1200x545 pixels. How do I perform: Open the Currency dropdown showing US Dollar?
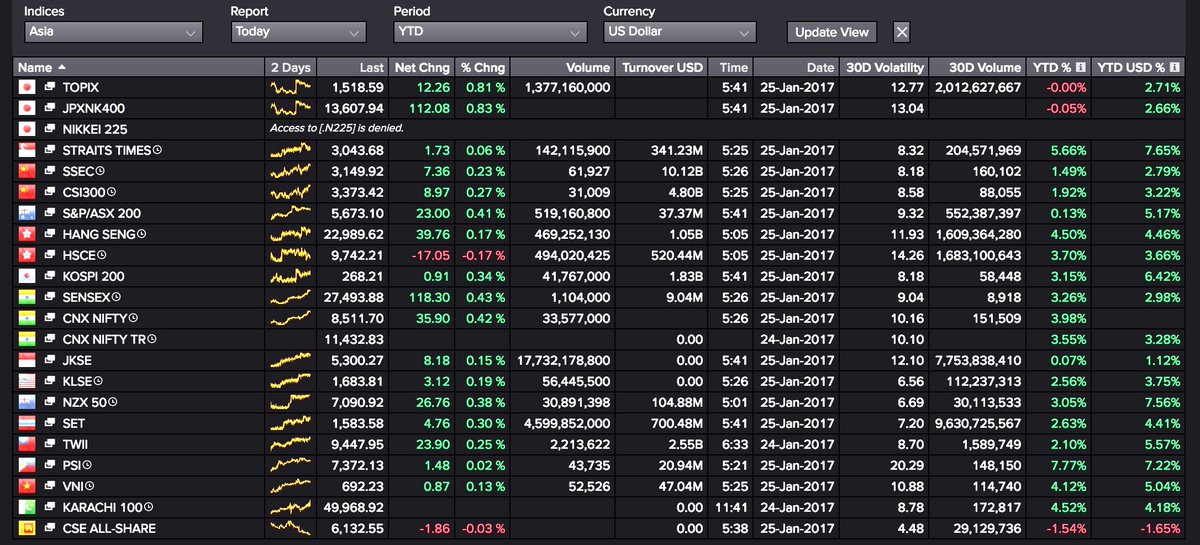679,32
